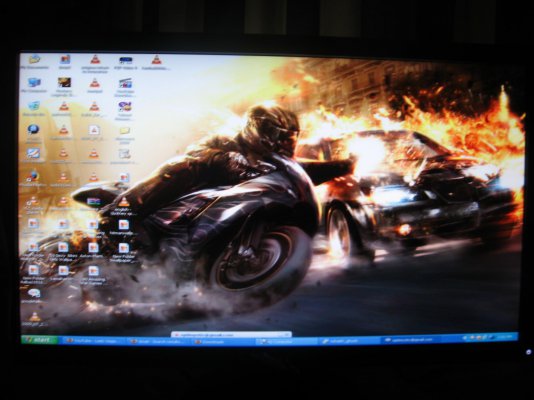
Task: Launch Mozilla Firefox from the desktop
Action: coord(33,178)
